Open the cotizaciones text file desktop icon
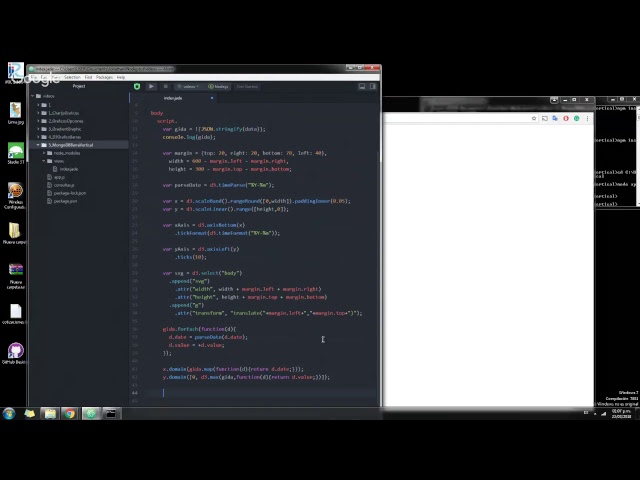Screen dimensions: 640x480 (15, 314)
